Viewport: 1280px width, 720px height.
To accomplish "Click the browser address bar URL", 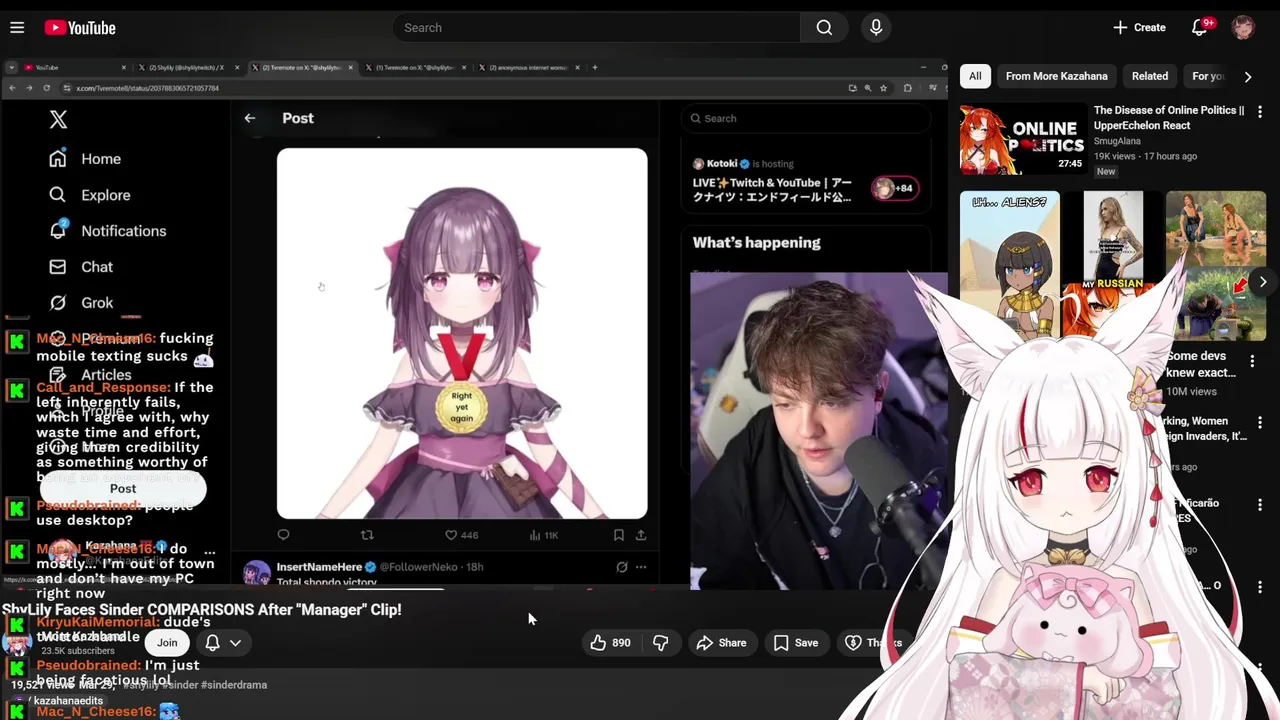I will [x=148, y=88].
